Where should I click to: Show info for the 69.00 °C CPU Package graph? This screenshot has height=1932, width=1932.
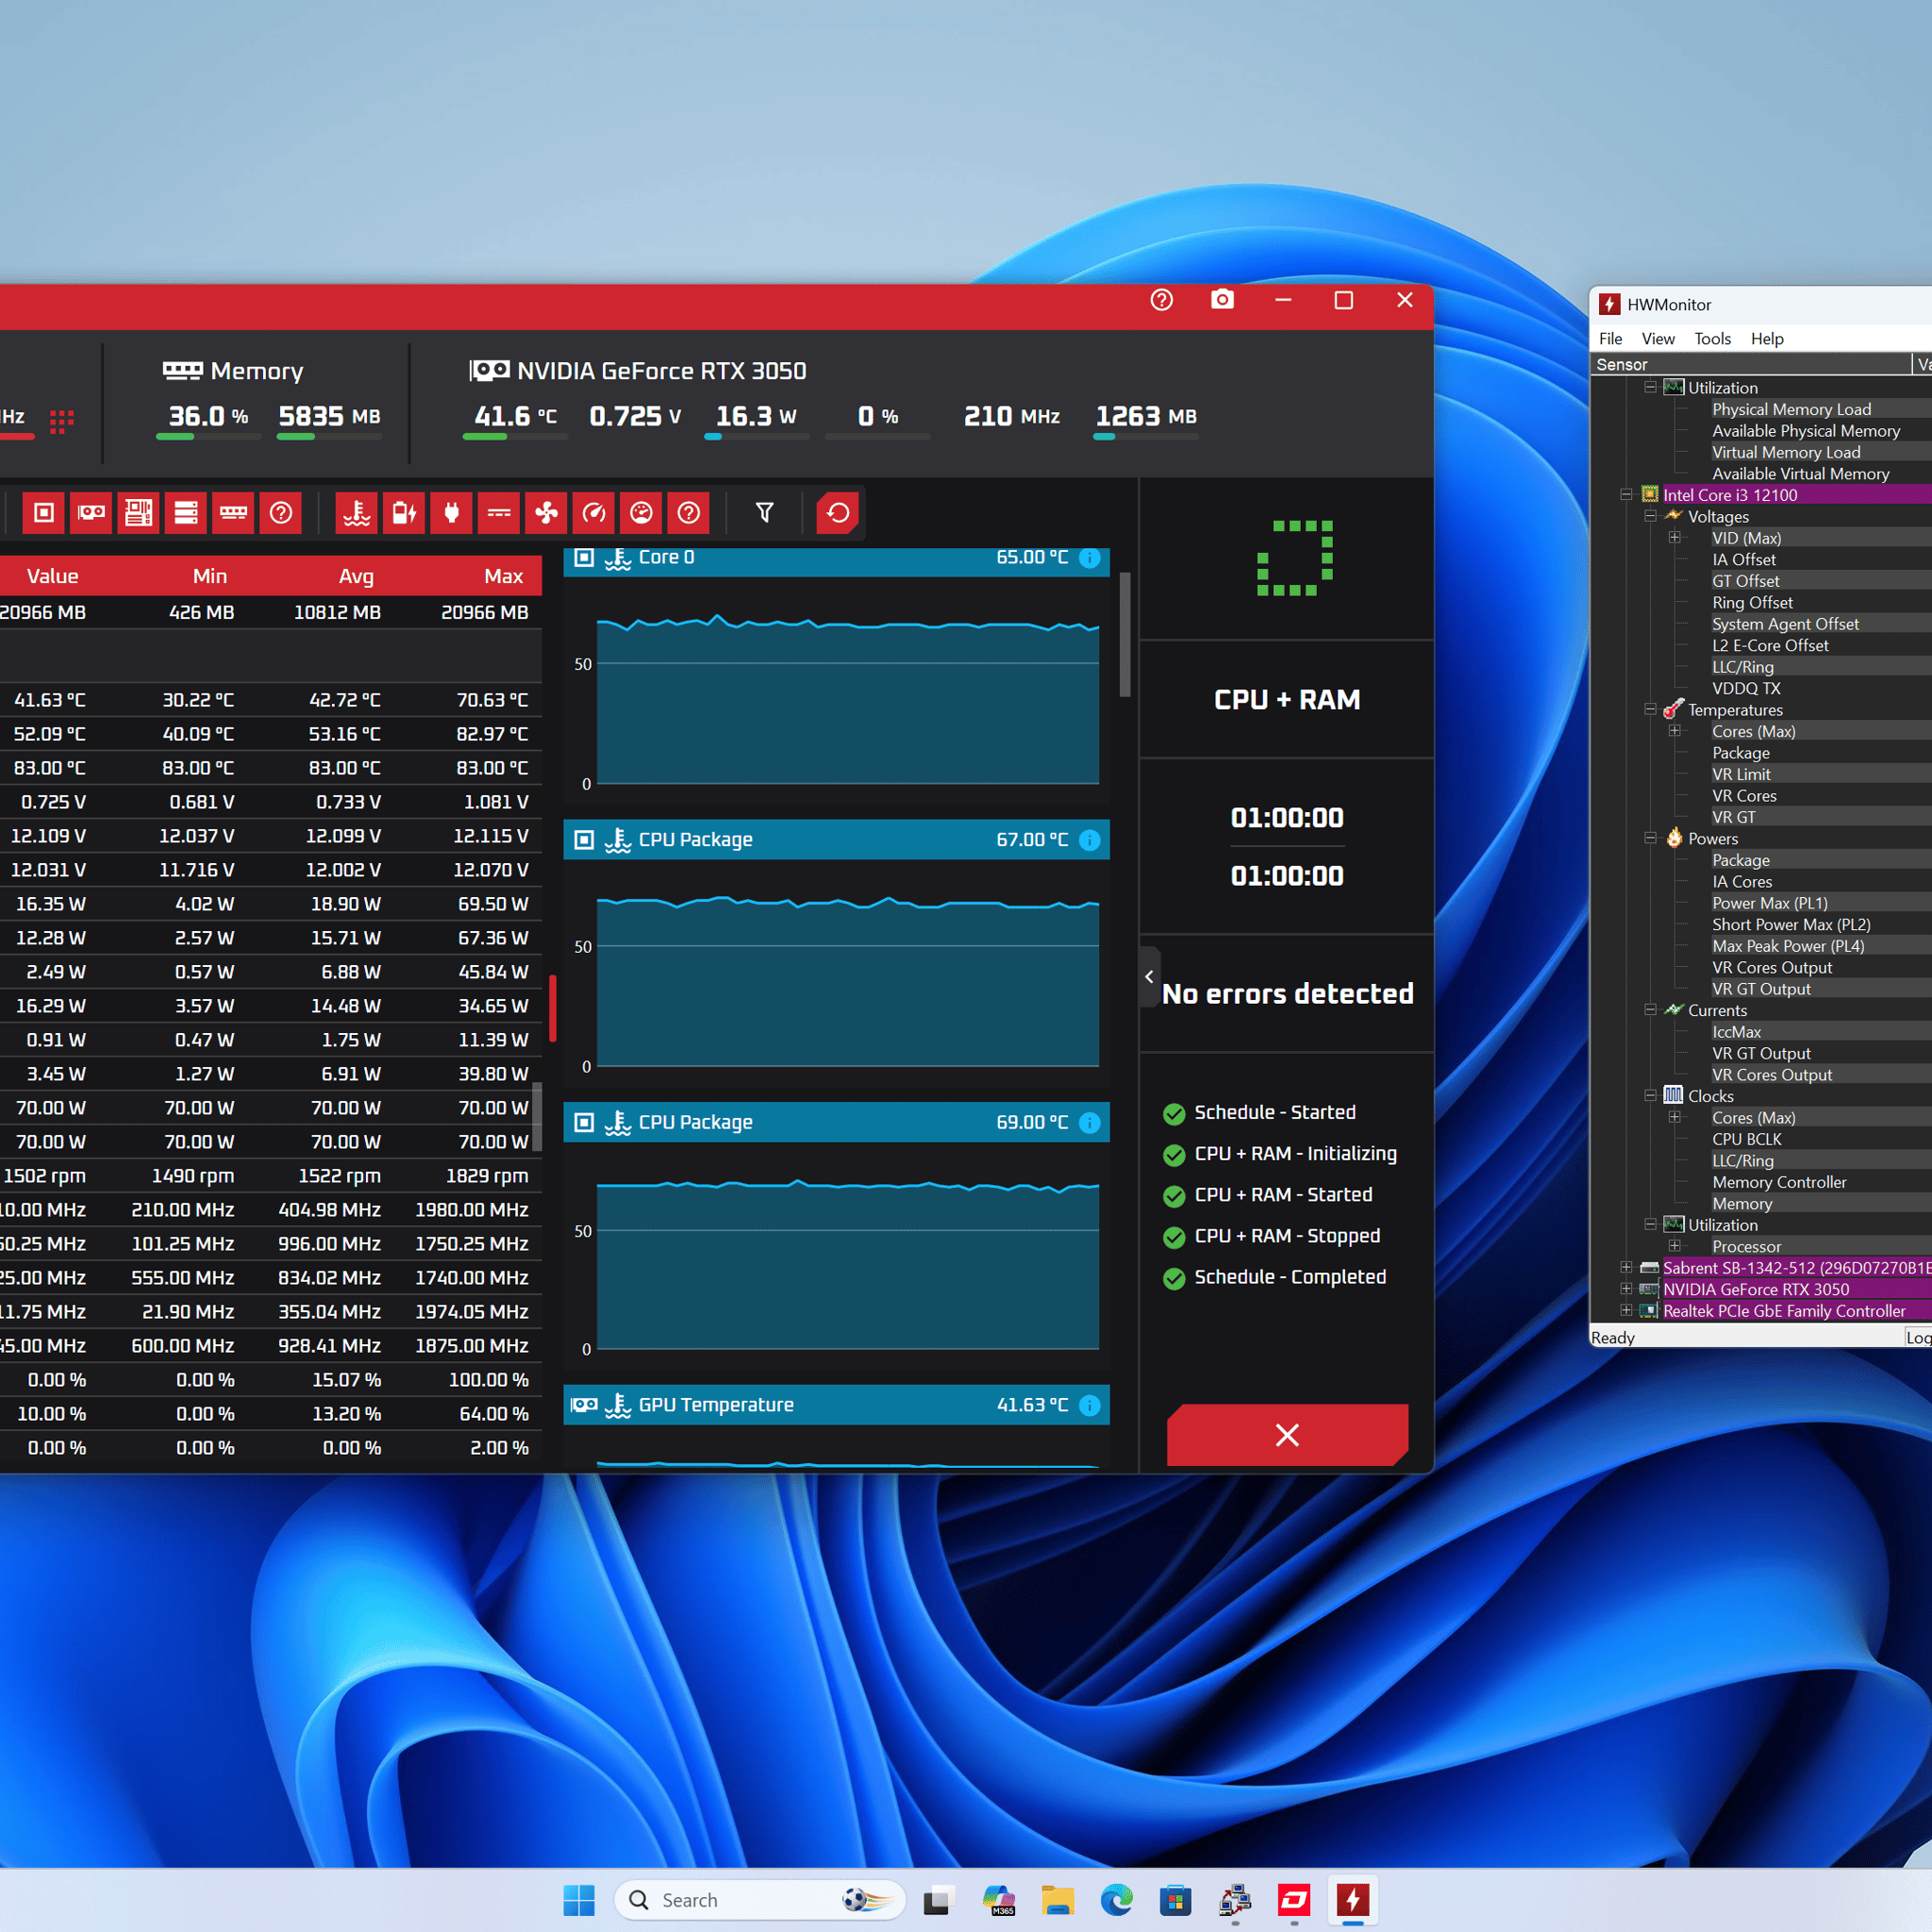(x=1090, y=1123)
